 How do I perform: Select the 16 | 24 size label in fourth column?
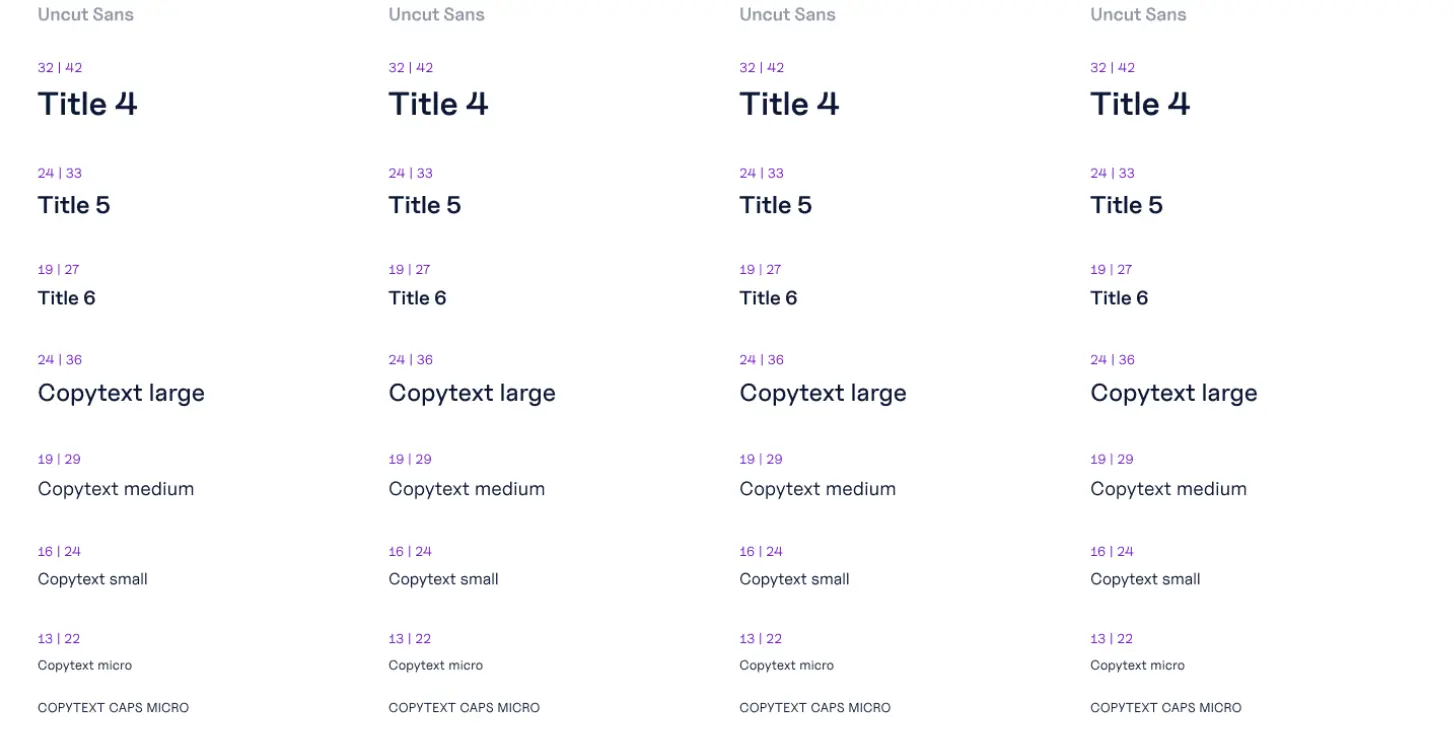[1112, 551]
